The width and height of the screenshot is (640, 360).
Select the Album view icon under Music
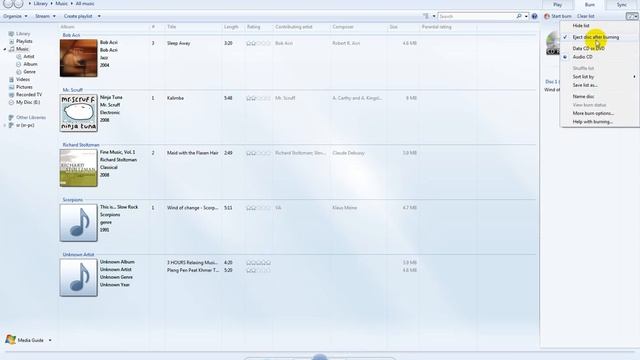pos(19,64)
